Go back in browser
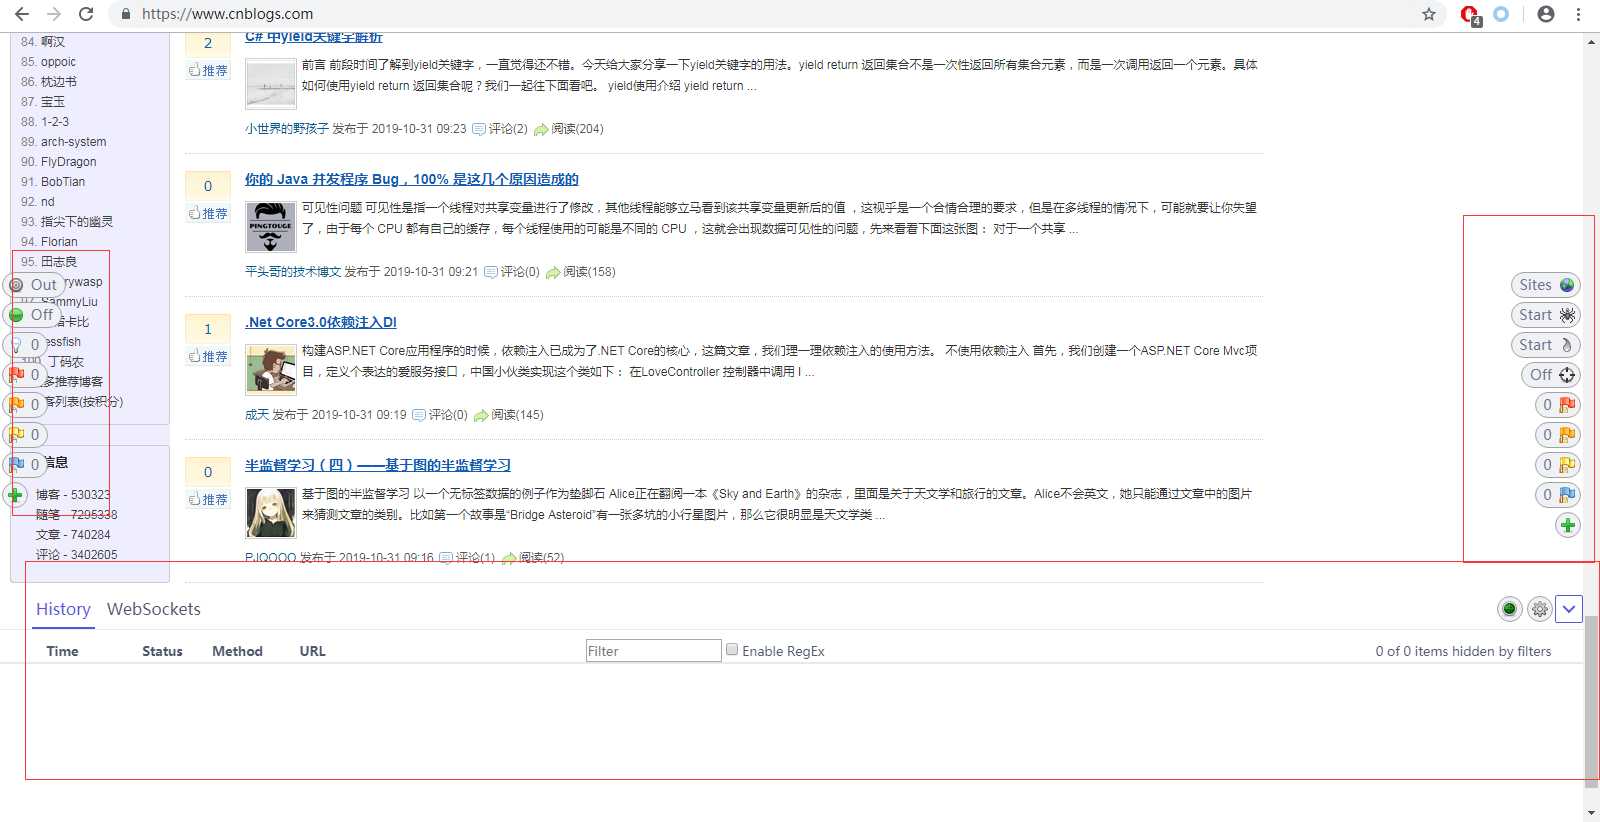The width and height of the screenshot is (1600, 822). (22, 14)
